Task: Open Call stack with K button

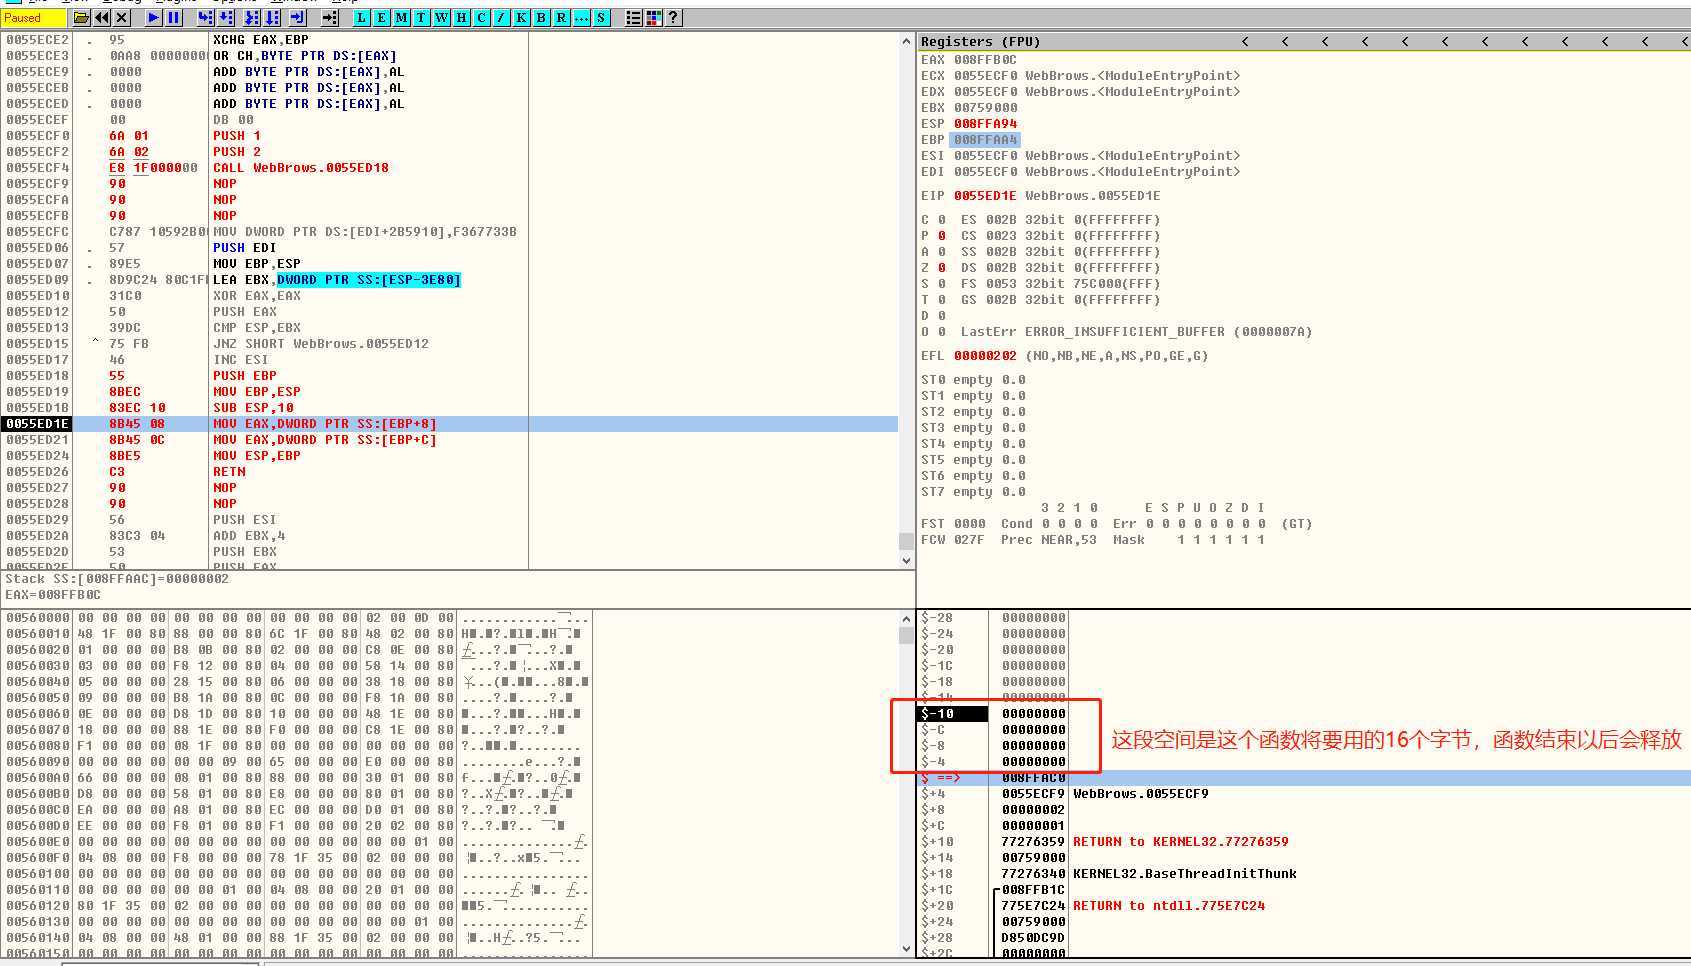Action: (x=521, y=18)
